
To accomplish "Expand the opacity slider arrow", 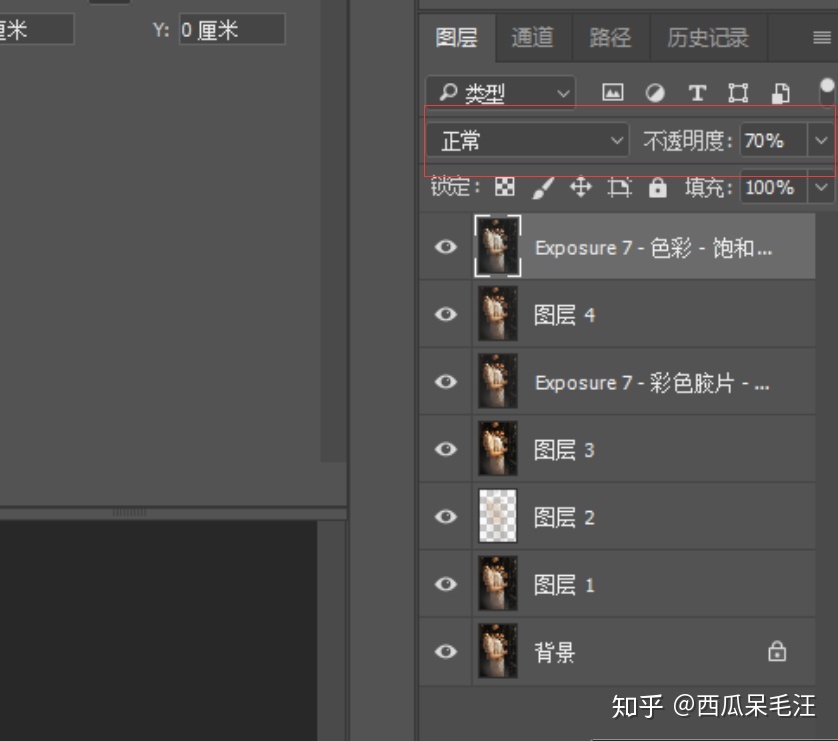I will (x=821, y=141).
